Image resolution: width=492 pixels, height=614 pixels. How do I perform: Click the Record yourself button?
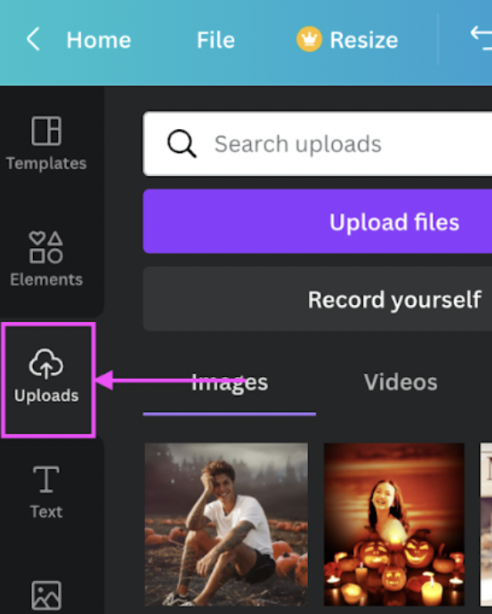tap(317, 299)
